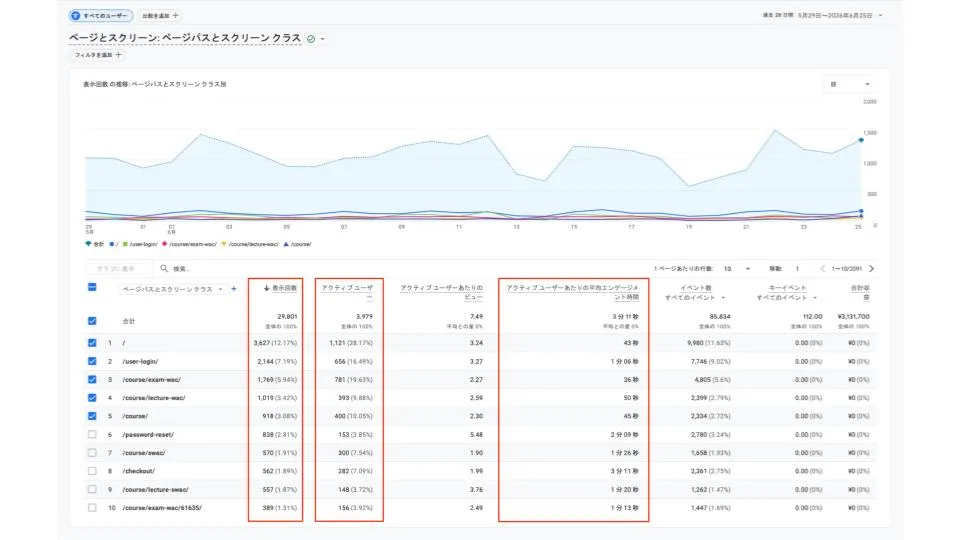
Task: Click the '1-10/2091' pagination range text
Action: (847, 269)
